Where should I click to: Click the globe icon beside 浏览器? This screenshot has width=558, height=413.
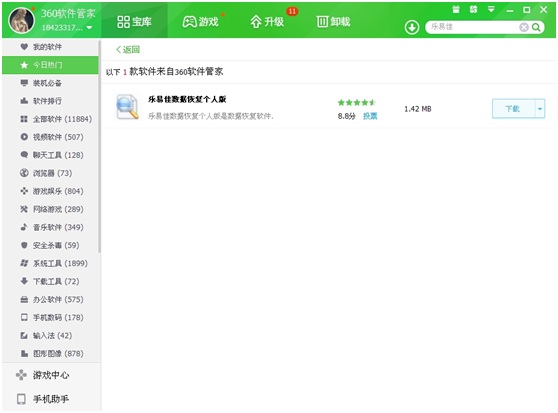(x=24, y=173)
